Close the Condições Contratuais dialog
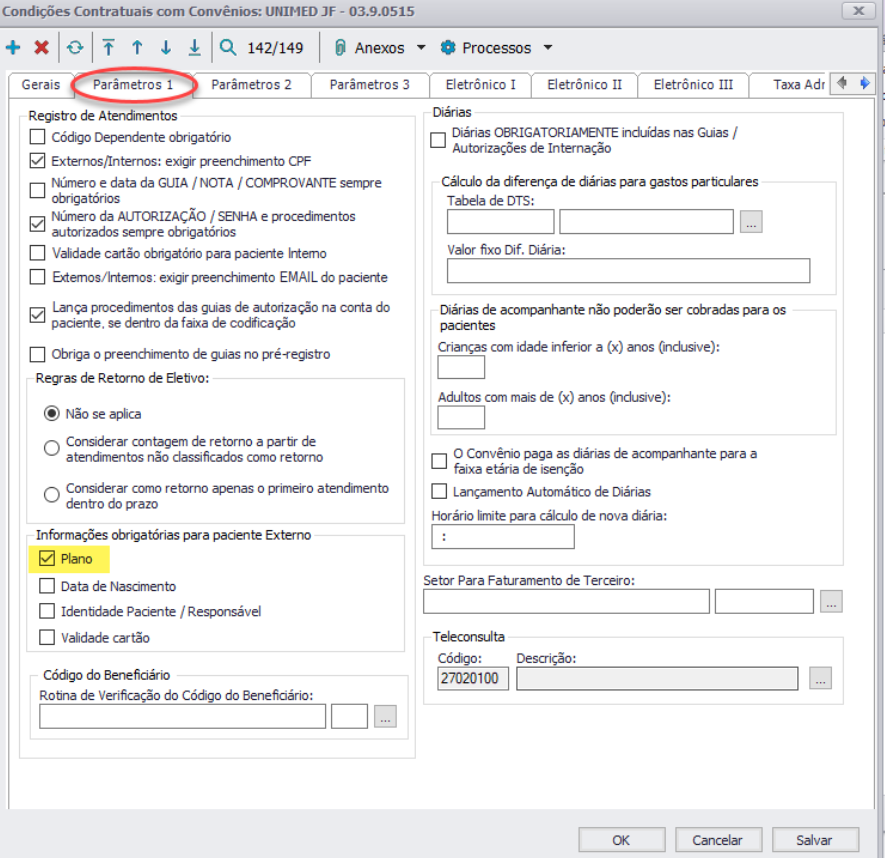 point(858,11)
